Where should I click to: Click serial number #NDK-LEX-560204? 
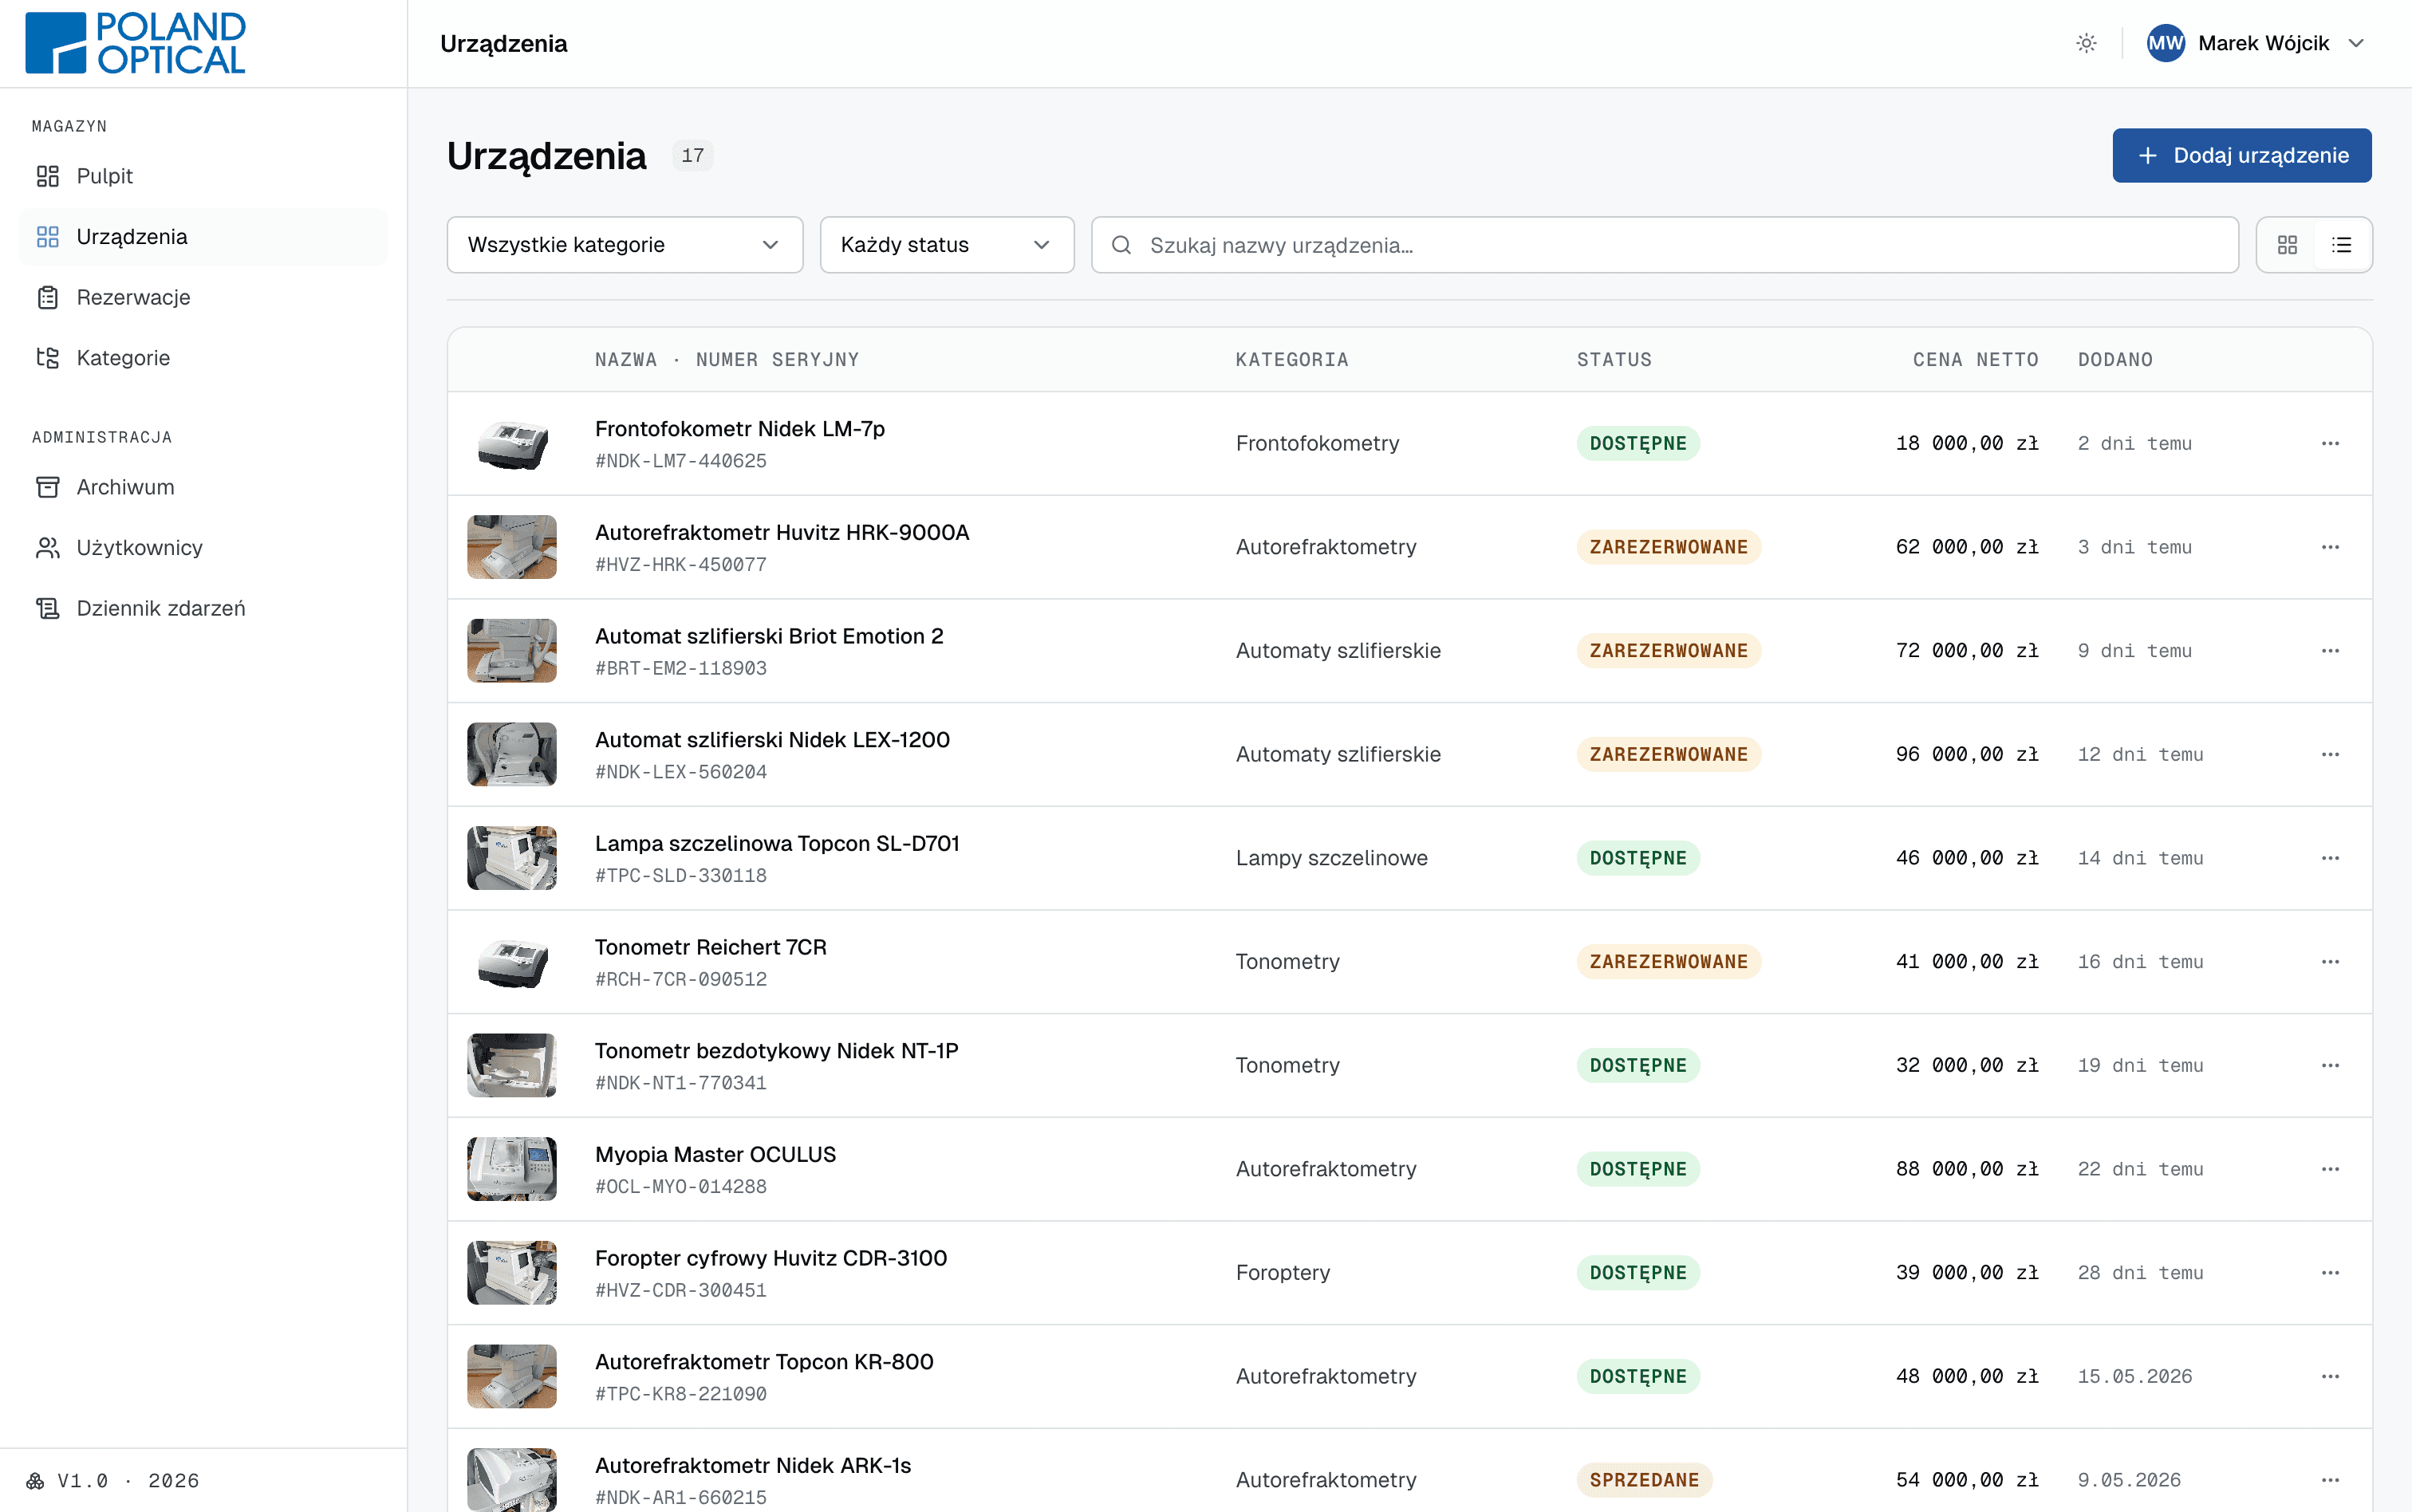[681, 772]
